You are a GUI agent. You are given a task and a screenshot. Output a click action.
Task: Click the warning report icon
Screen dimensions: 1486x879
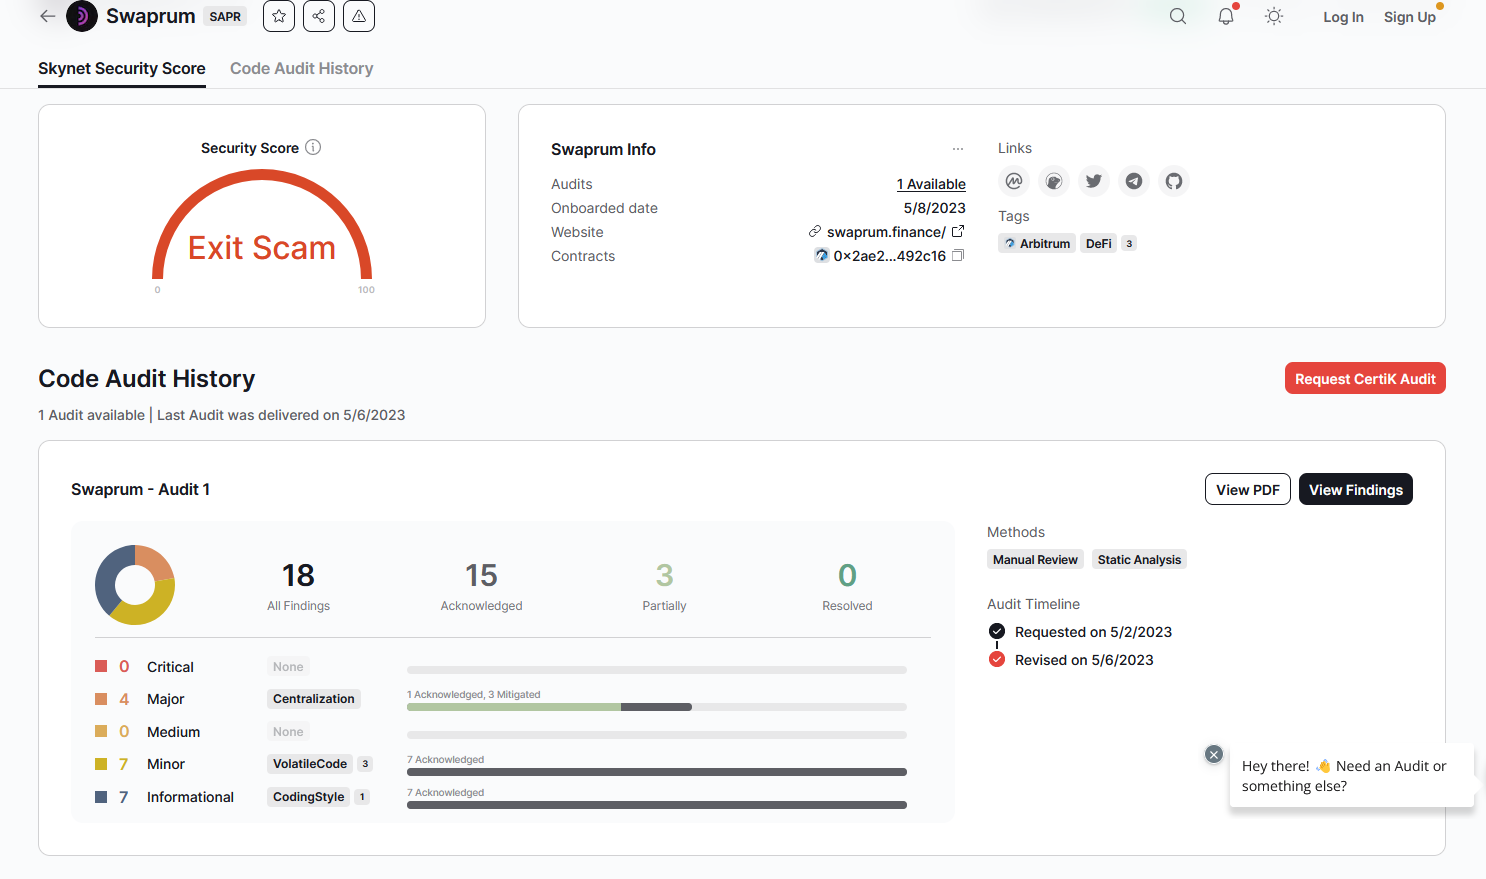359,16
